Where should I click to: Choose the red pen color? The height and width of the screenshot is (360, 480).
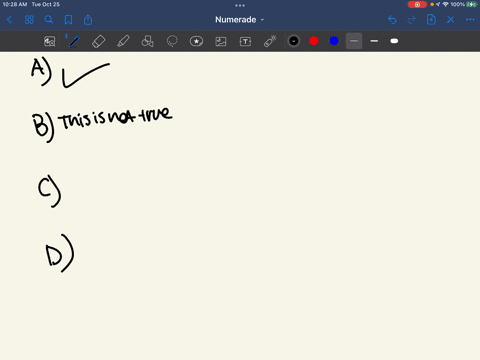(x=314, y=41)
